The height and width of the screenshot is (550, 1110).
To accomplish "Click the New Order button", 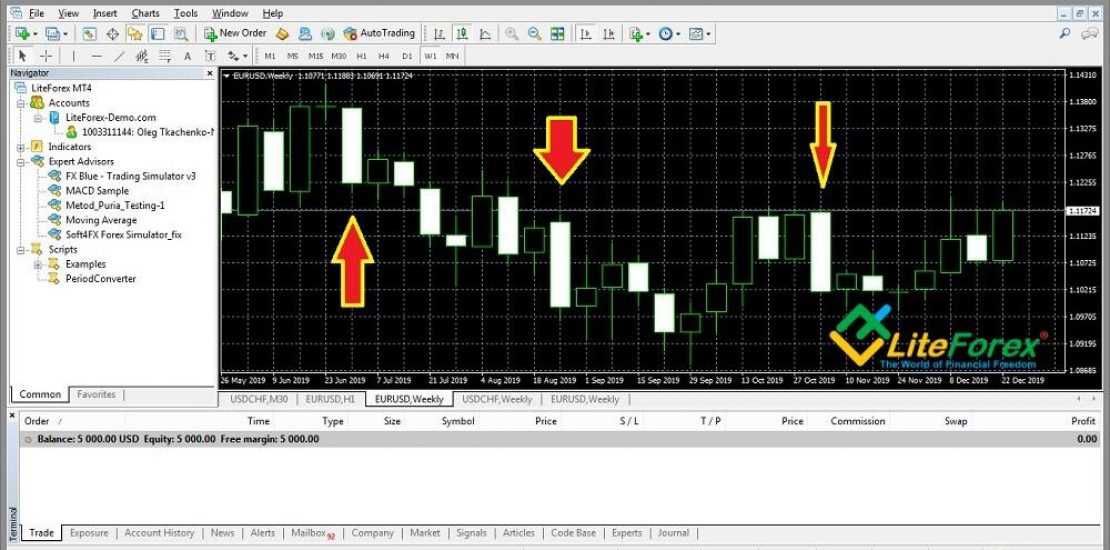I will tap(235, 33).
